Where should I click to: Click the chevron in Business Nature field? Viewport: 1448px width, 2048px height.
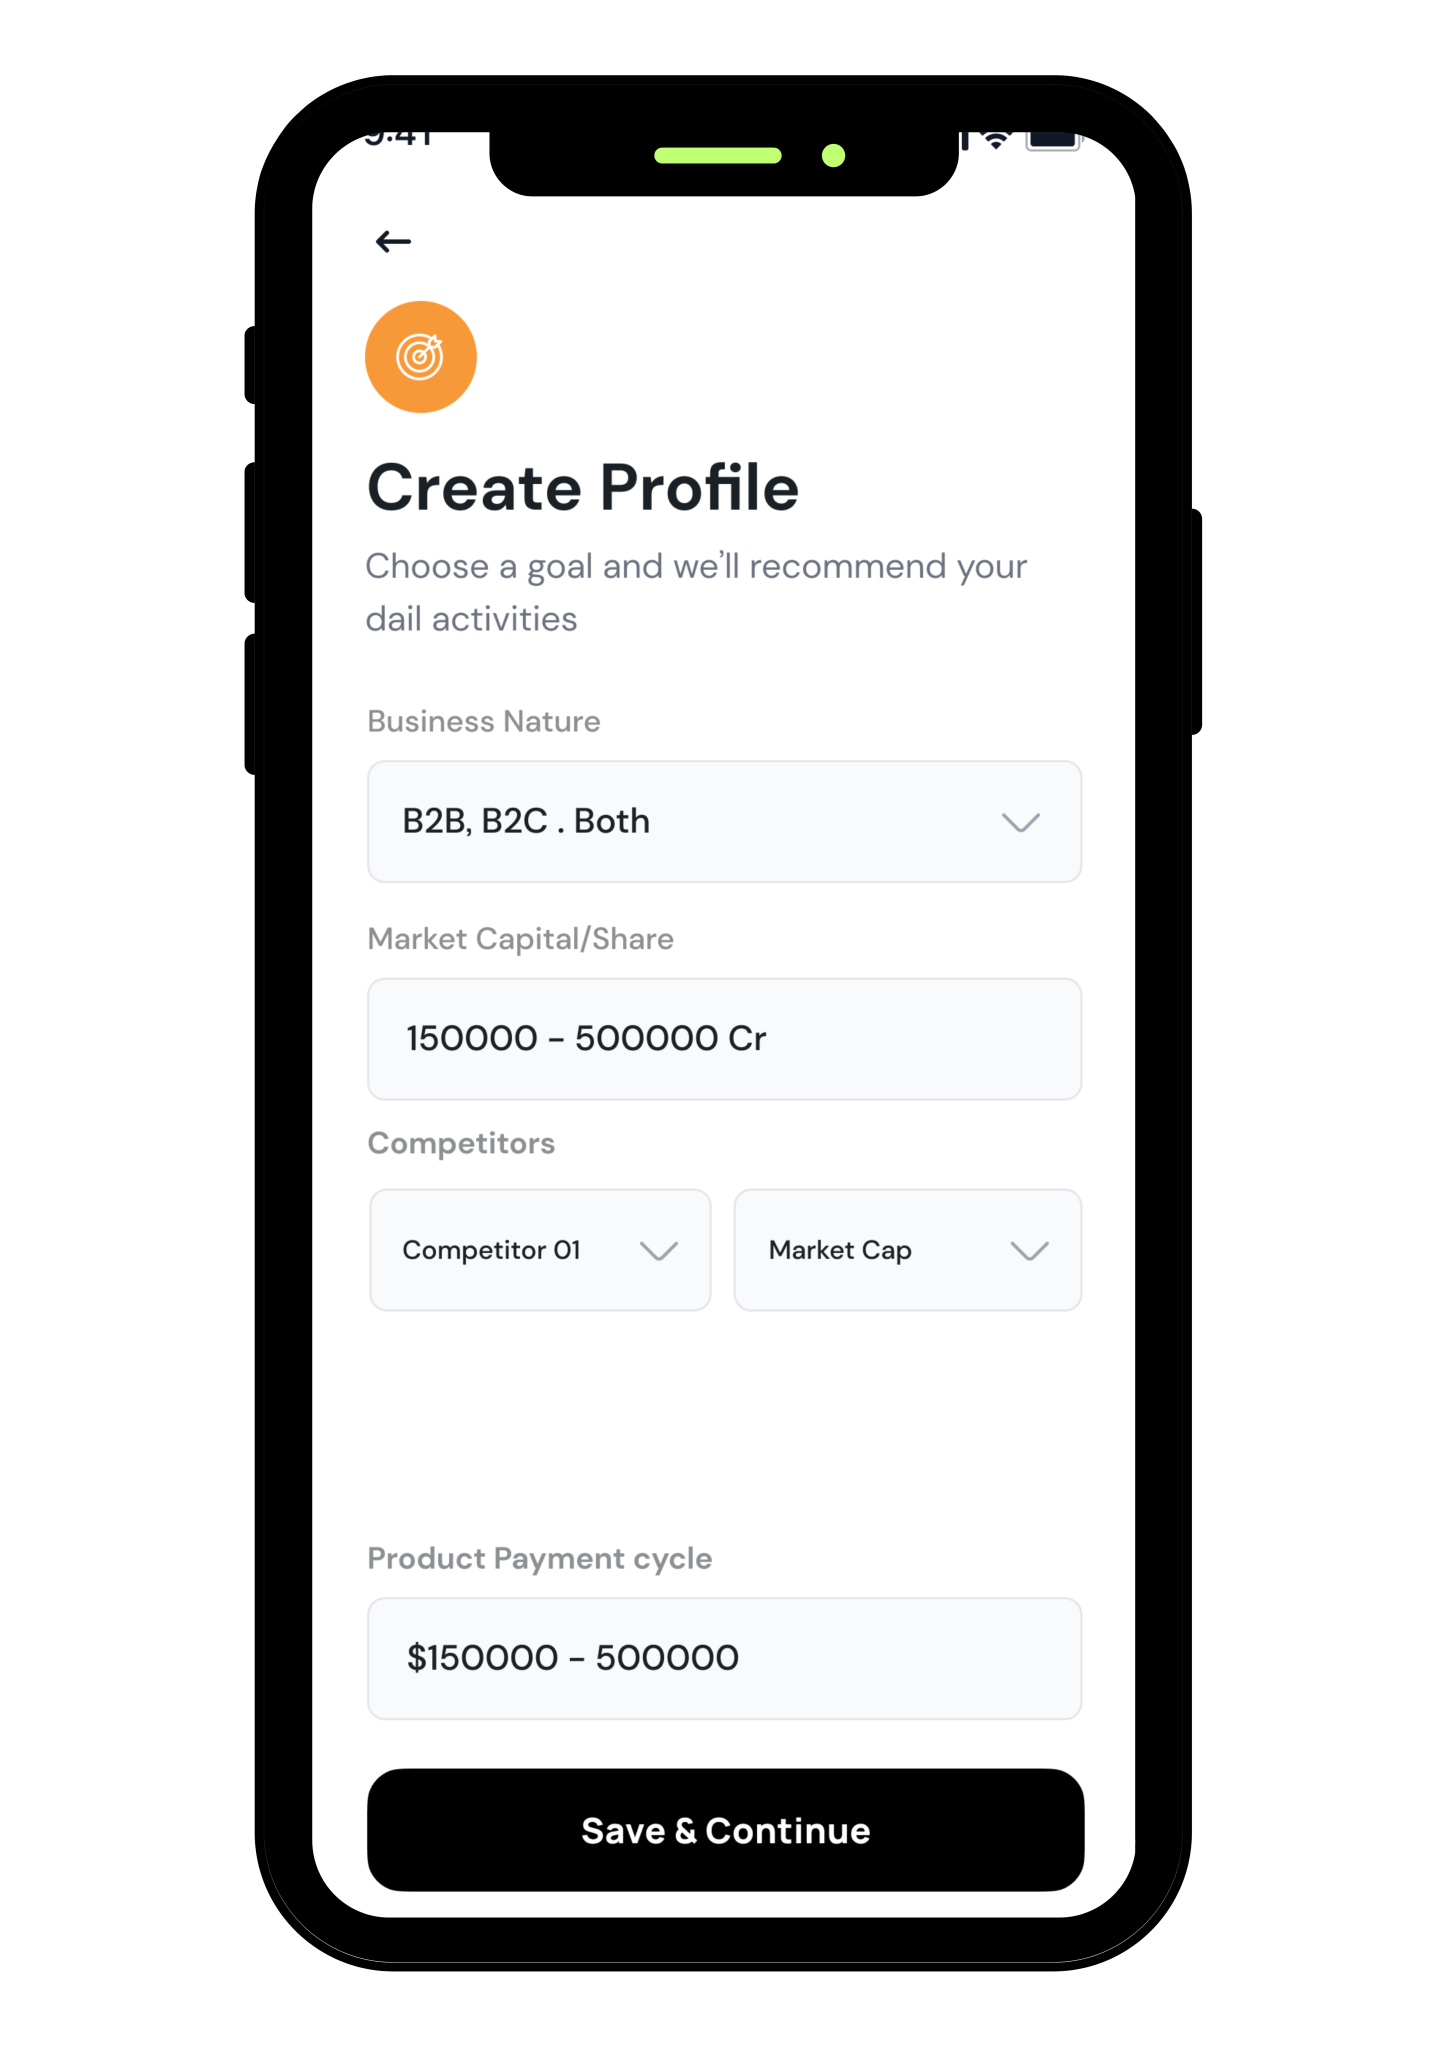[1021, 822]
